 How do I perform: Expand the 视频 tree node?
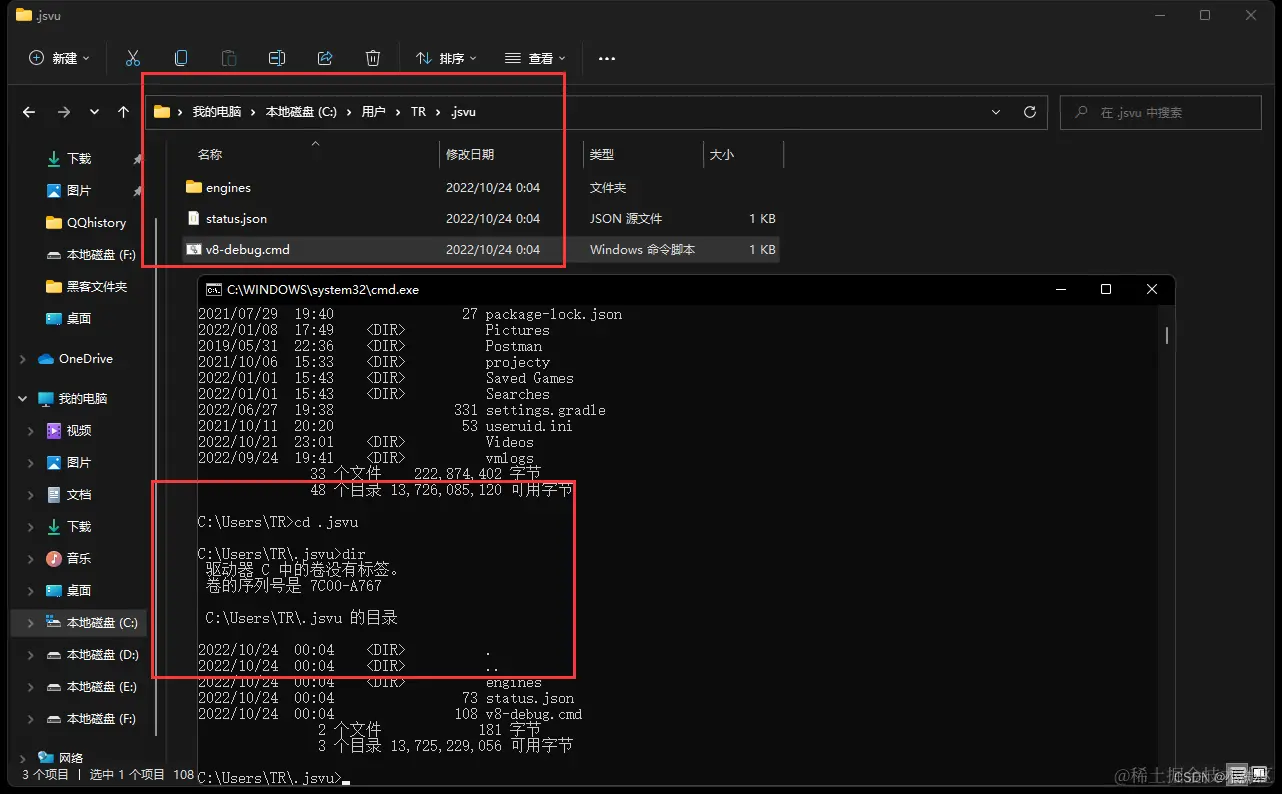pyautogui.click(x=31, y=430)
